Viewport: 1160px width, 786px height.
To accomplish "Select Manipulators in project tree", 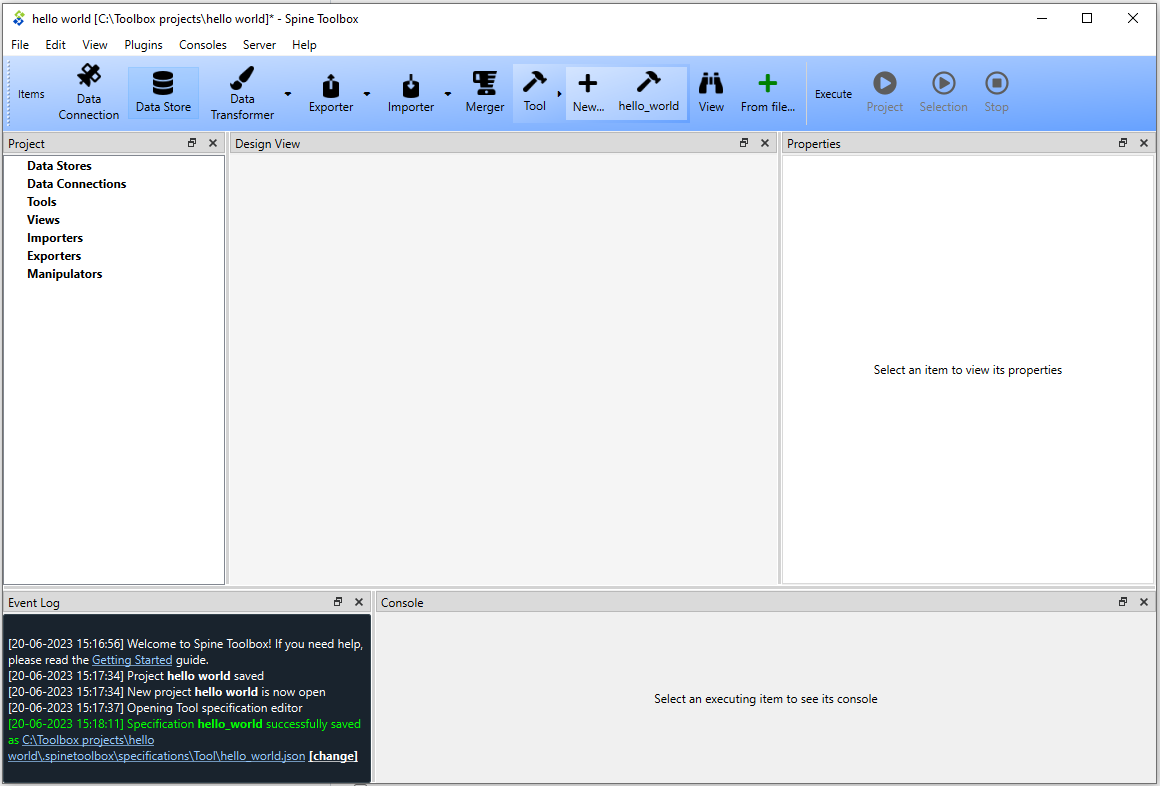I will (x=64, y=274).
